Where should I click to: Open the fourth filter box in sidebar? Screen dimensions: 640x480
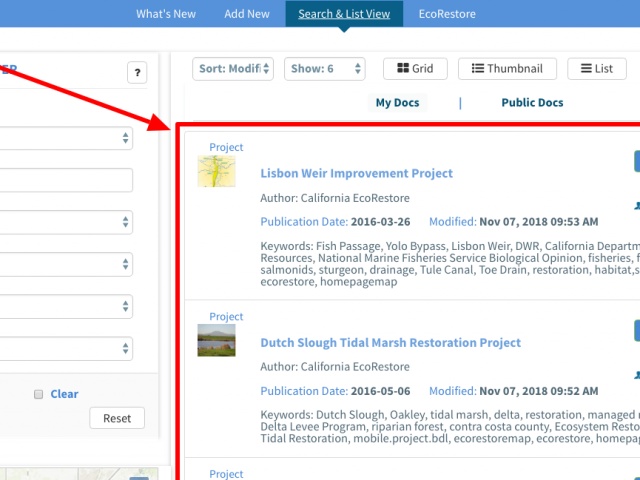pos(66,264)
